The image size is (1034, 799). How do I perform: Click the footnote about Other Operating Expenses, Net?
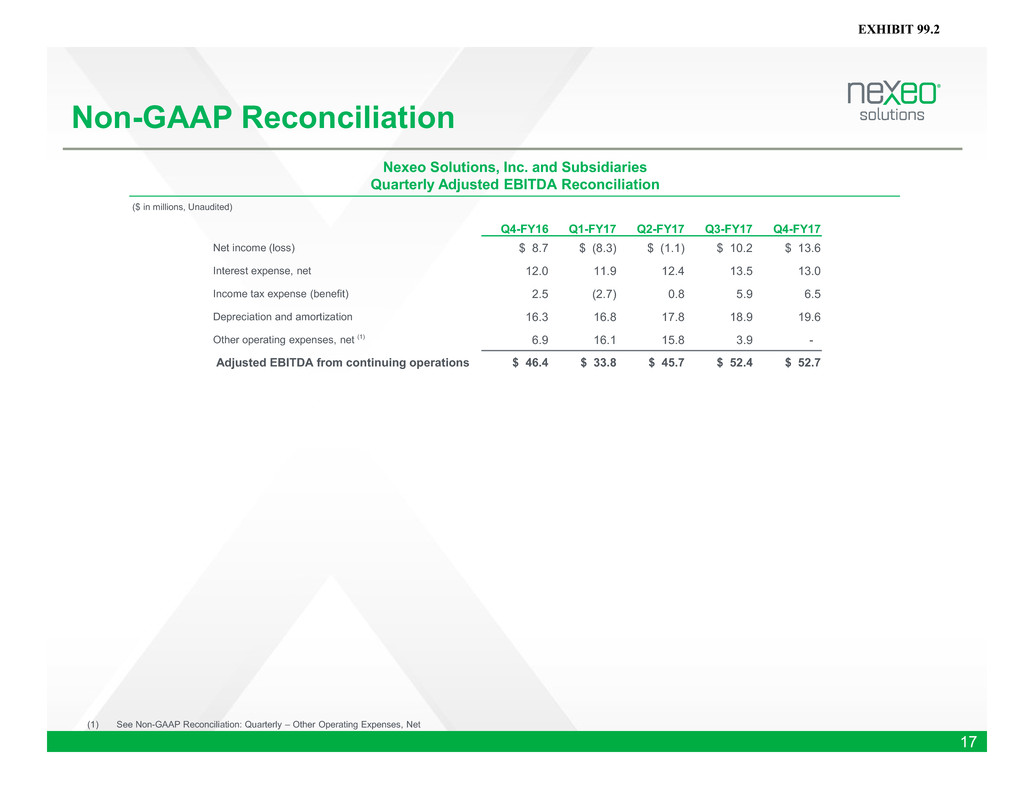pos(267,724)
